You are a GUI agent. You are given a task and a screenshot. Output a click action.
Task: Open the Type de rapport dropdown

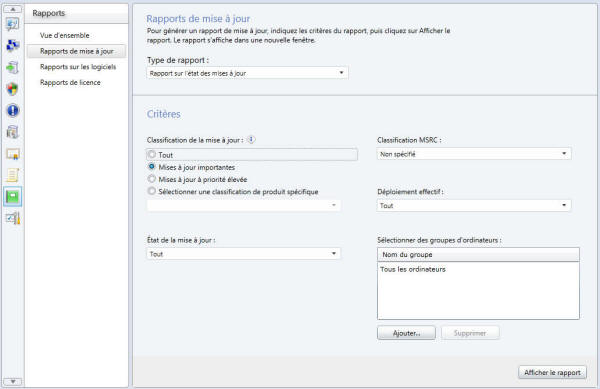[247, 73]
